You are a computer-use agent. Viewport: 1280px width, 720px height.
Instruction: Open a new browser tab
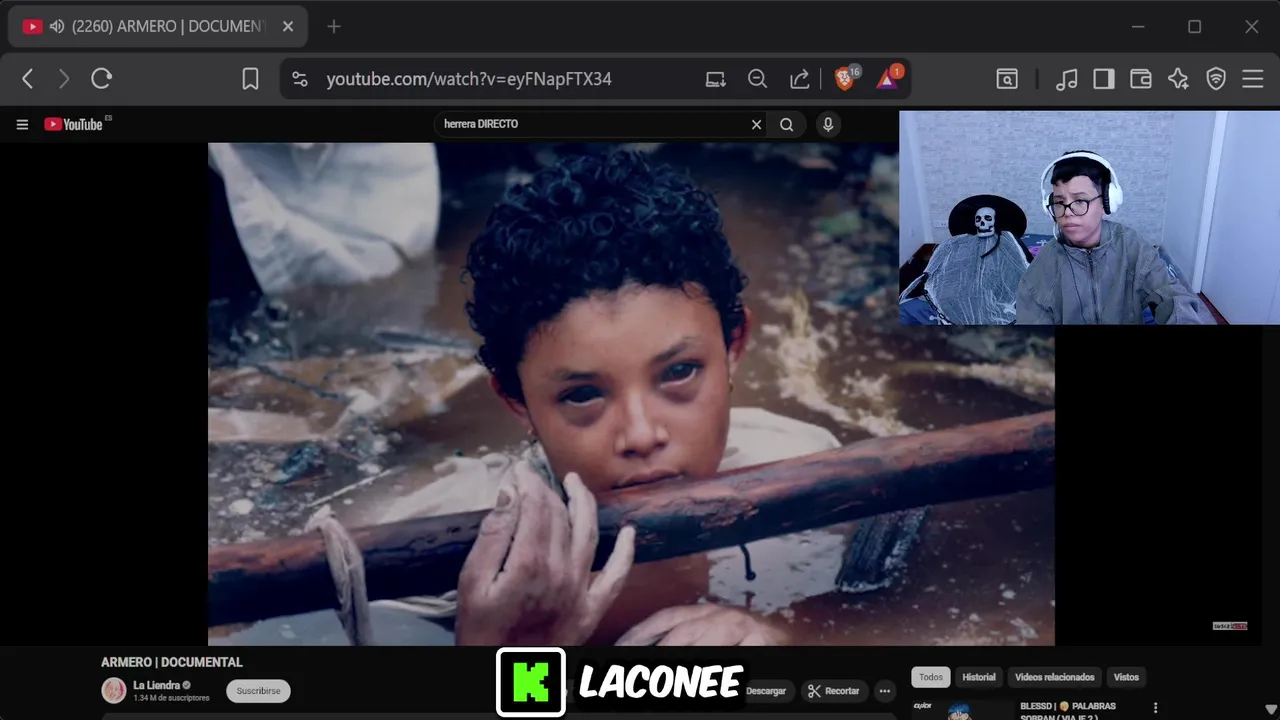click(334, 27)
